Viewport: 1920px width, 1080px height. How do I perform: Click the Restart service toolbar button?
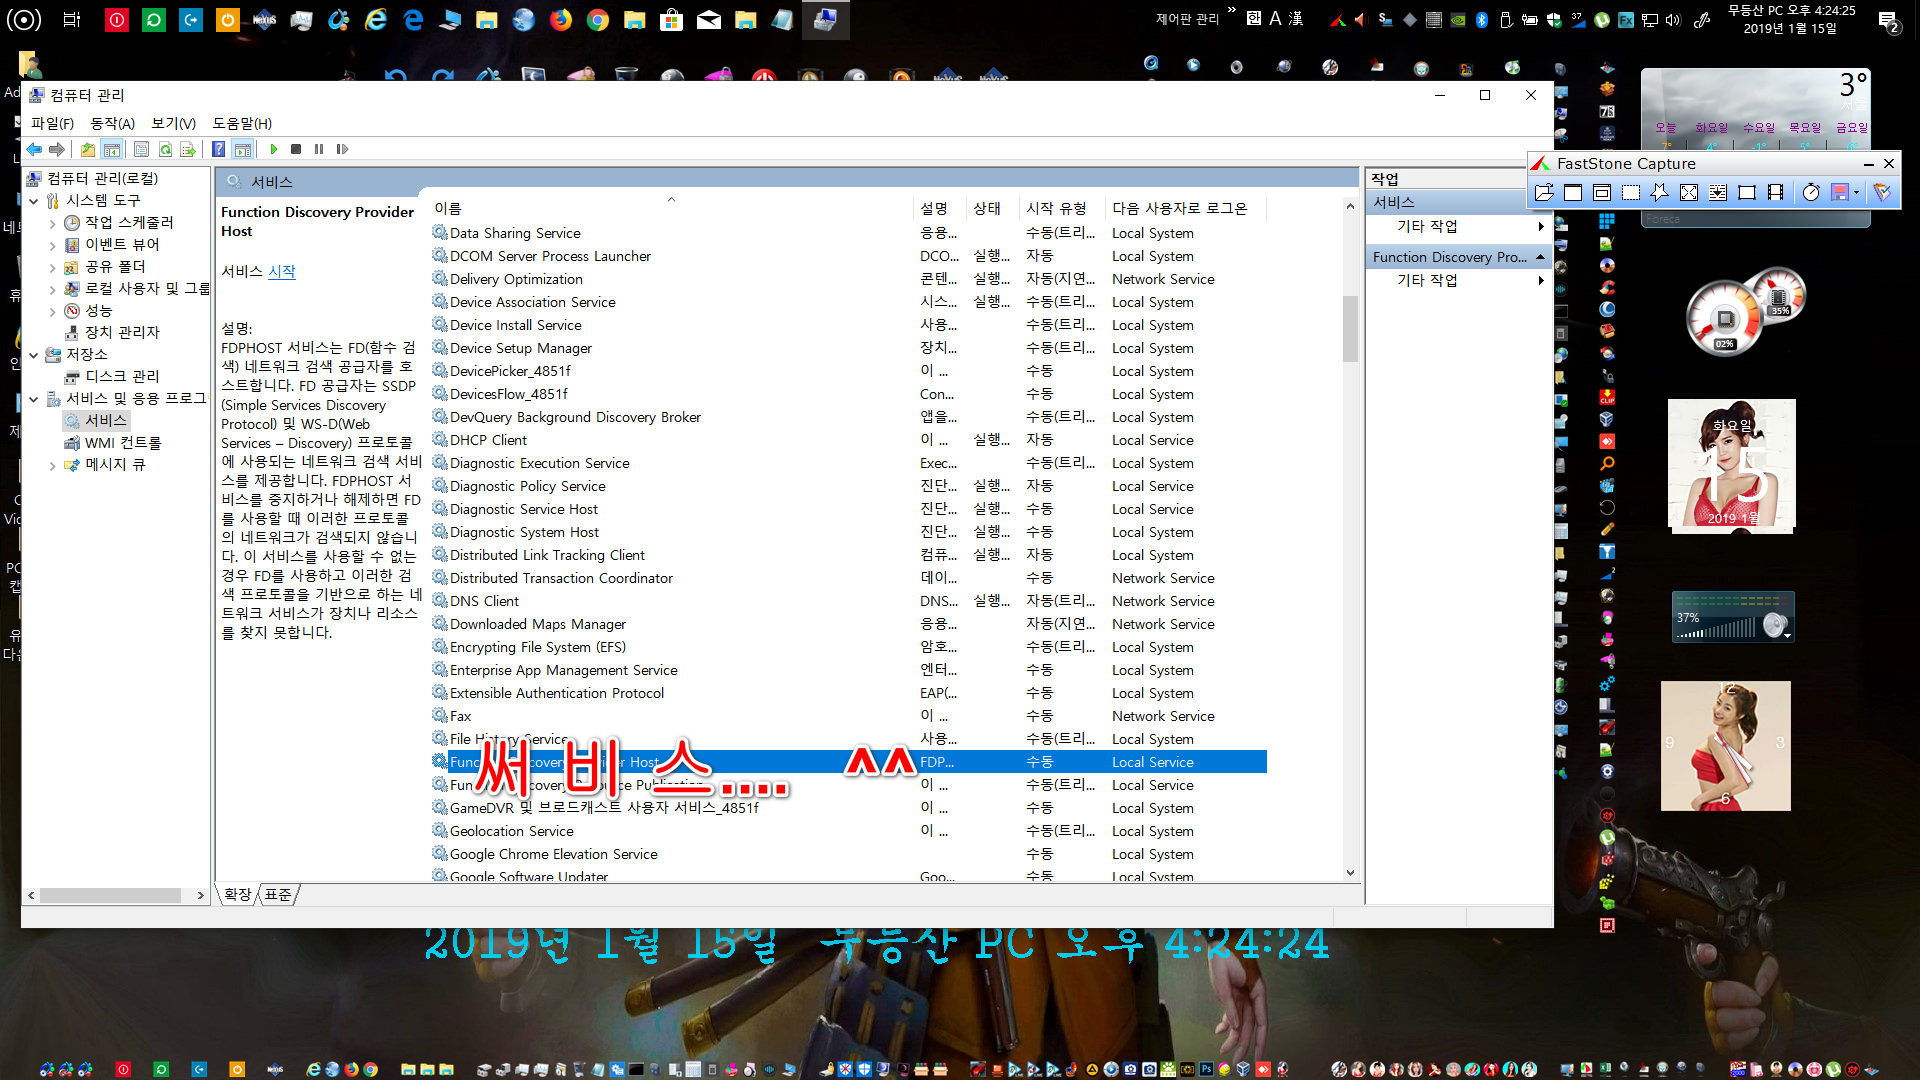(x=342, y=149)
